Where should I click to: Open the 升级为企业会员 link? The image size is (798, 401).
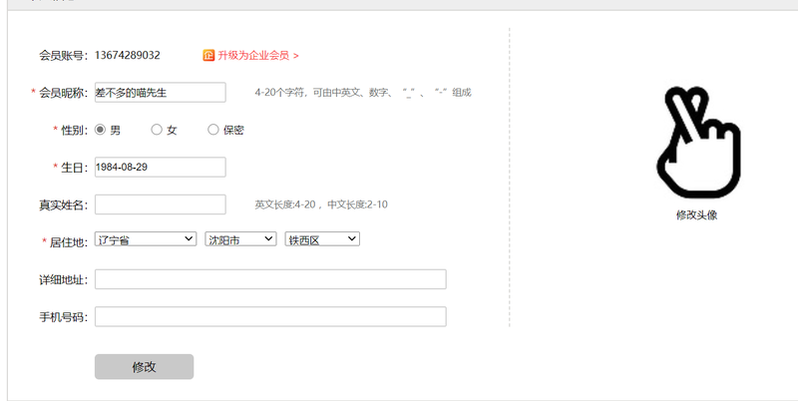258,55
